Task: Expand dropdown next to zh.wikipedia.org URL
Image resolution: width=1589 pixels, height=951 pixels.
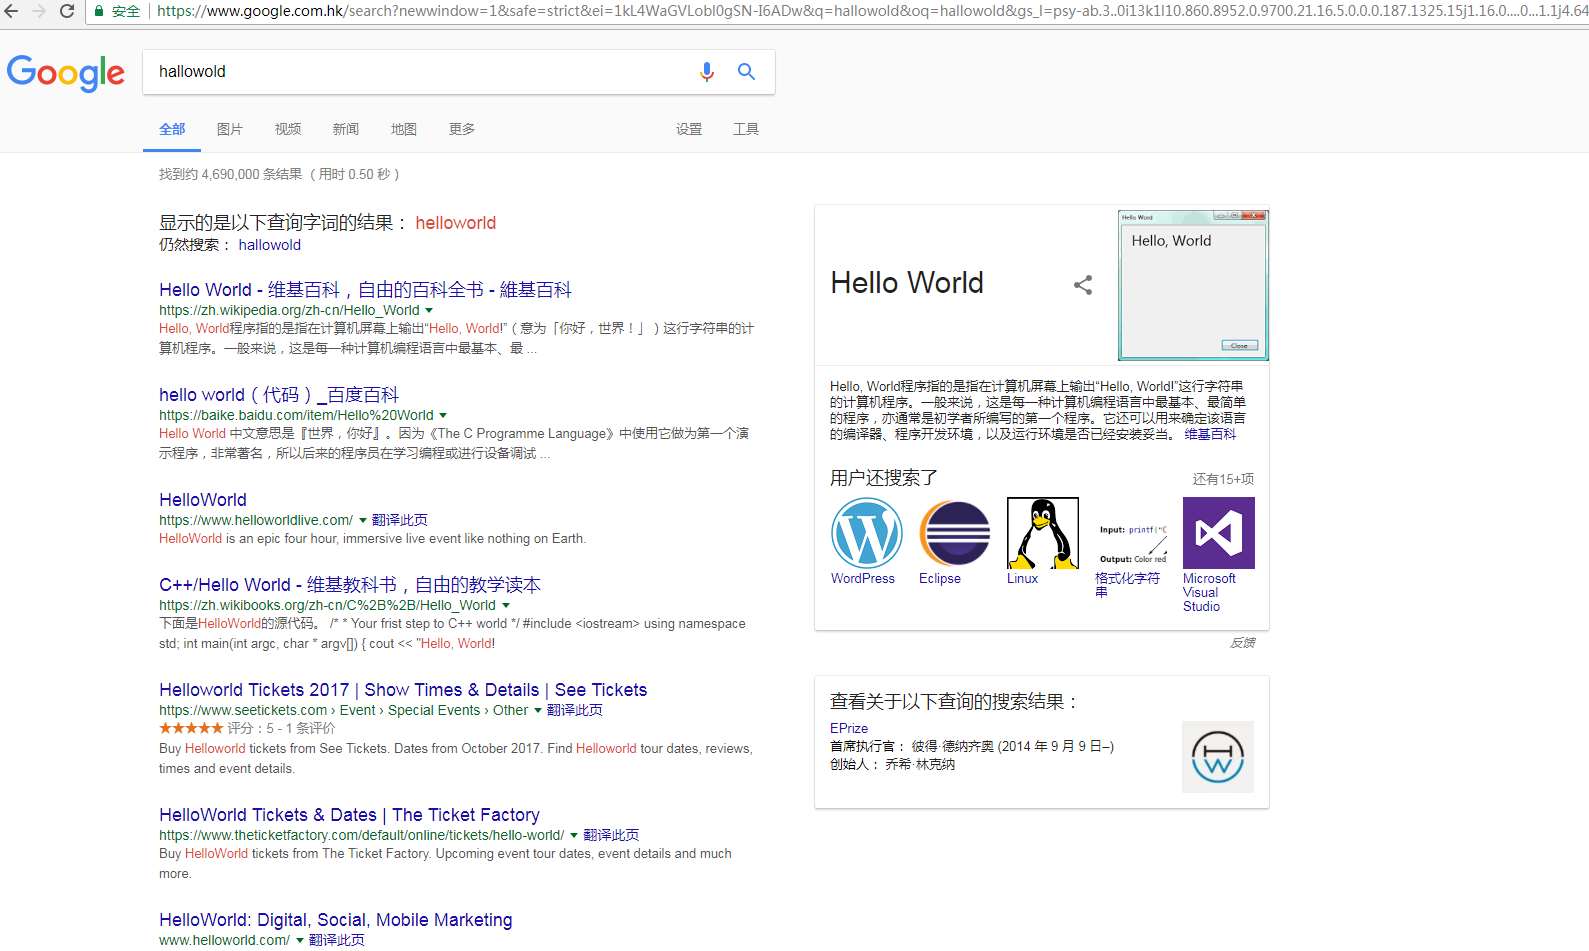Action: tap(429, 311)
